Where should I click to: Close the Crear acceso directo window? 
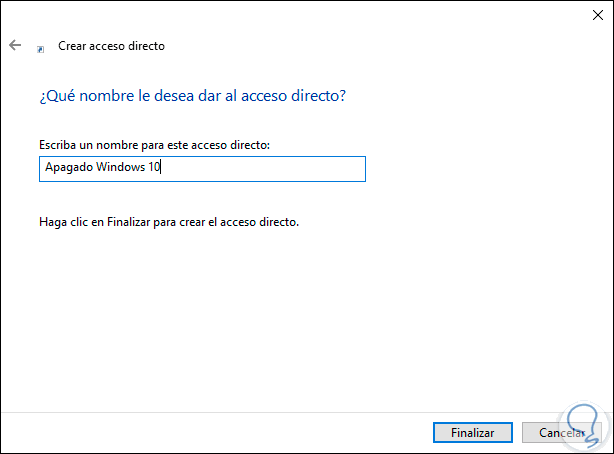(x=590, y=15)
